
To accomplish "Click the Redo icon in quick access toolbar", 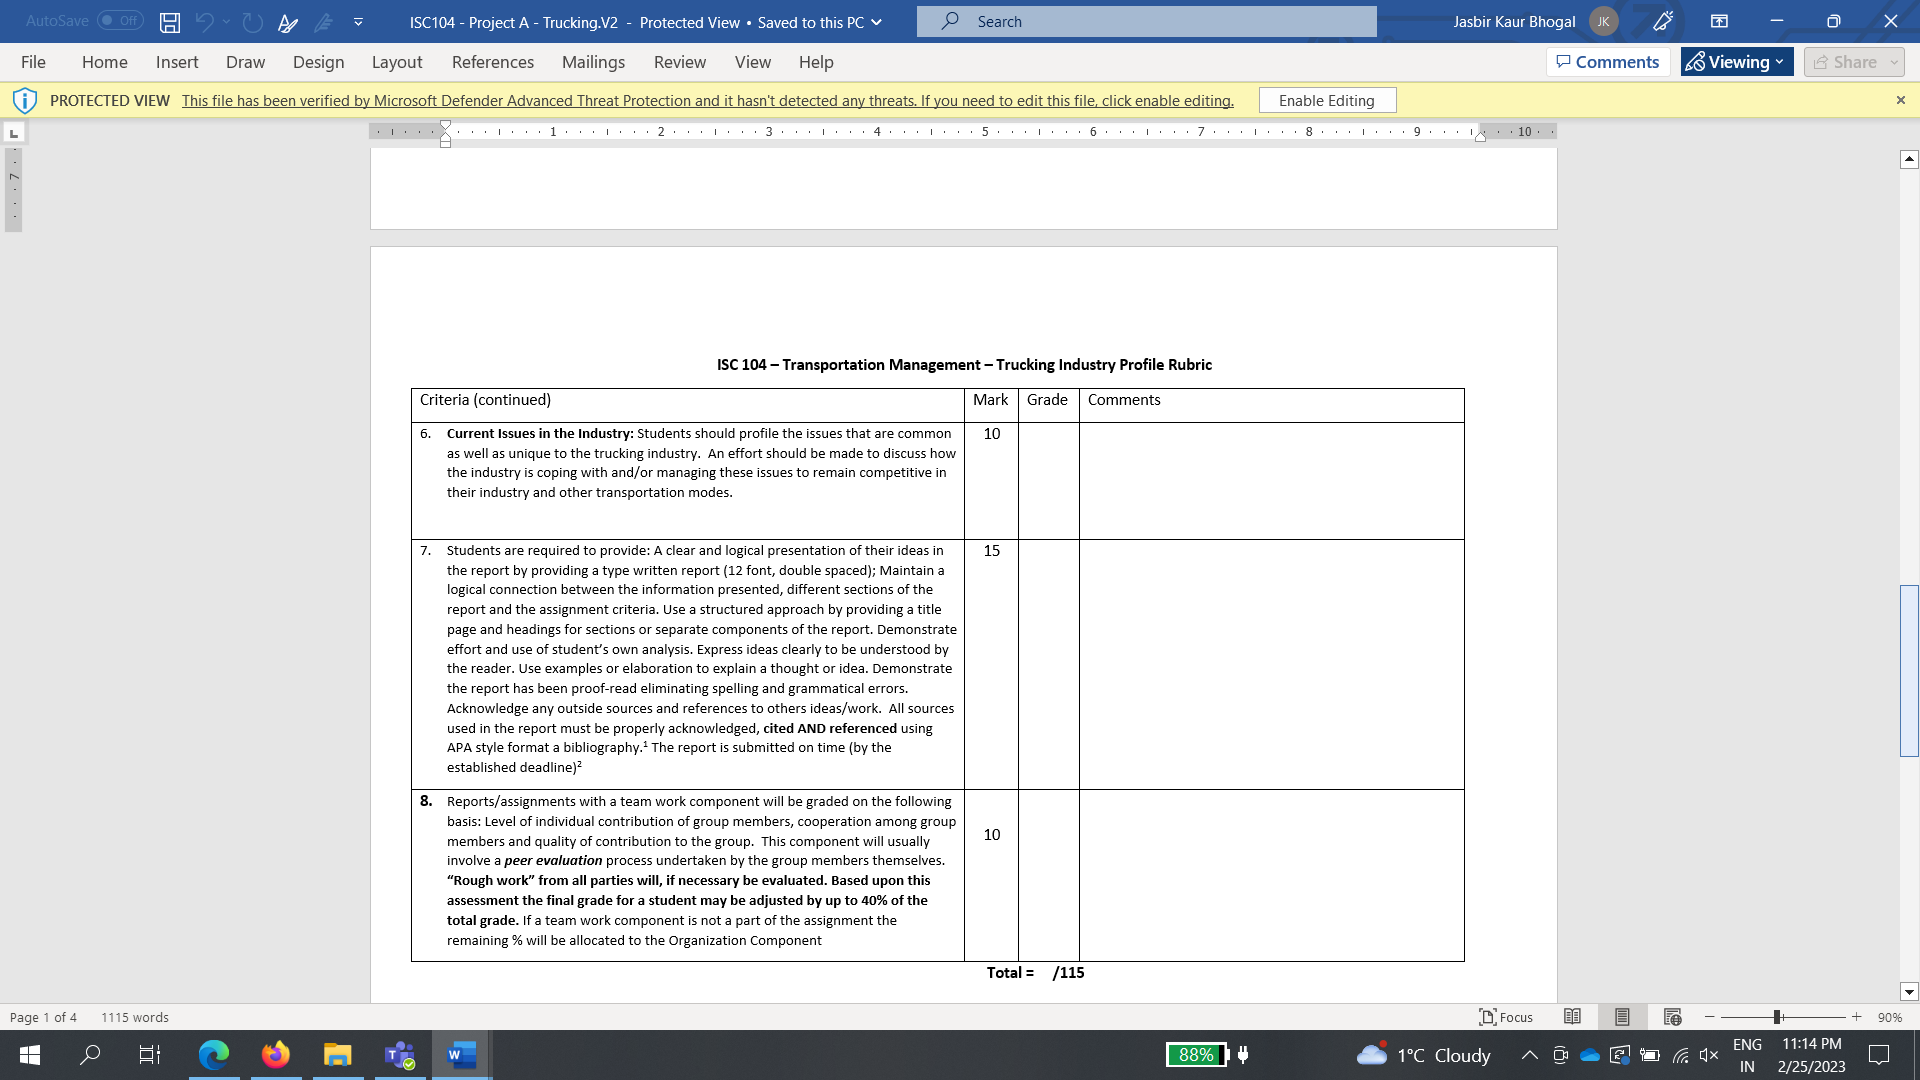I will click(252, 21).
